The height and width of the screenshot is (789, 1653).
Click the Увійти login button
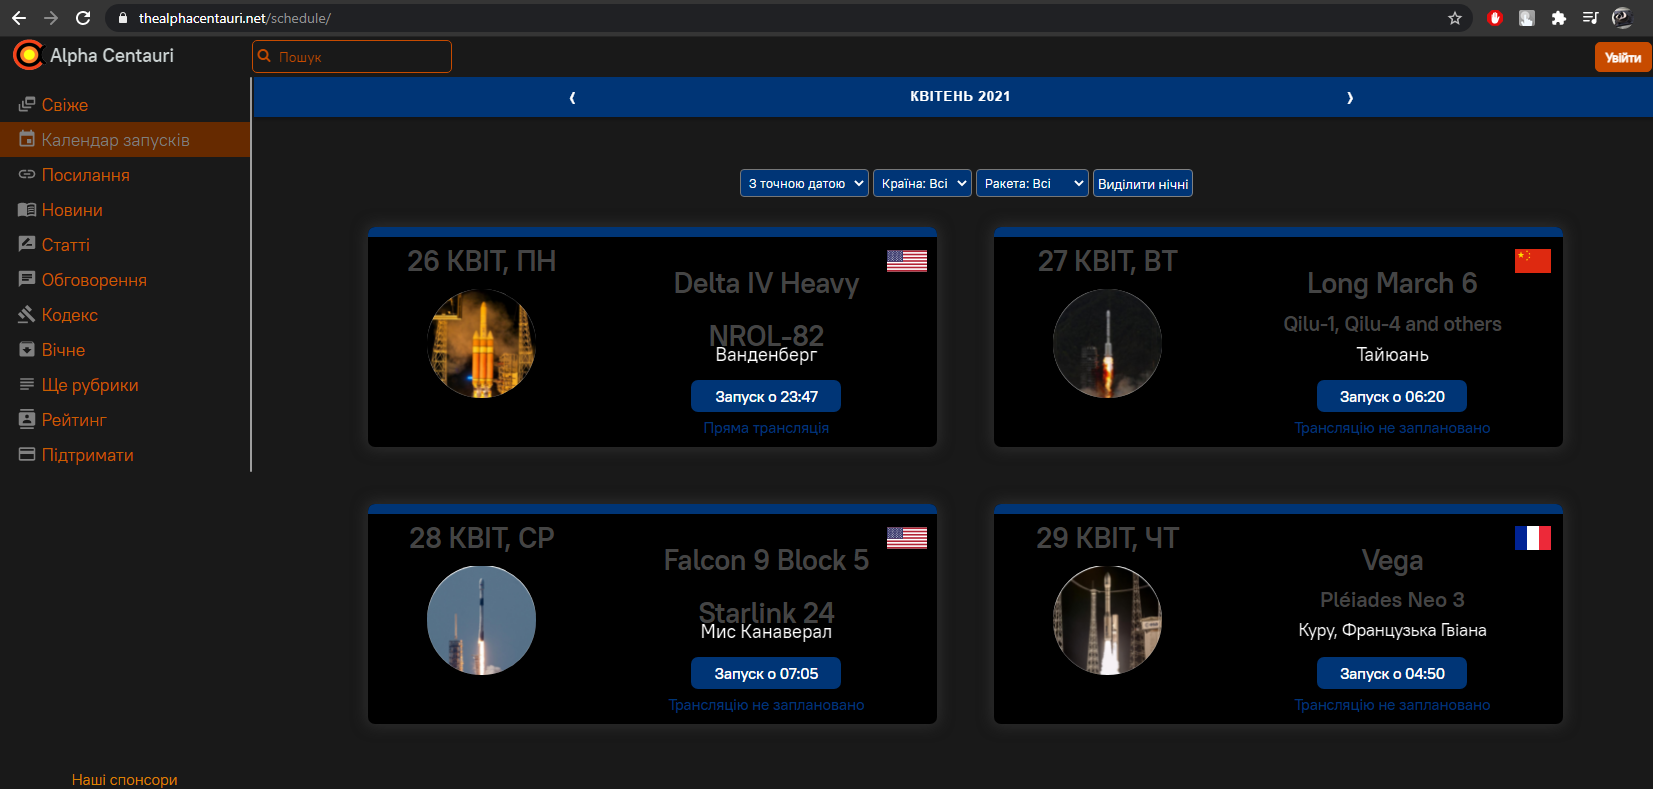(x=1623, y=57)
